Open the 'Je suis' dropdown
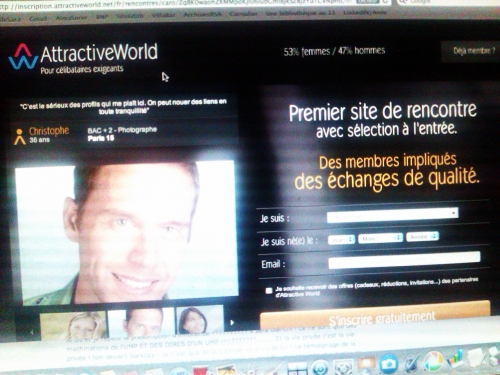Viewport: 500px width, 375px height. click(x=392, y=215)
